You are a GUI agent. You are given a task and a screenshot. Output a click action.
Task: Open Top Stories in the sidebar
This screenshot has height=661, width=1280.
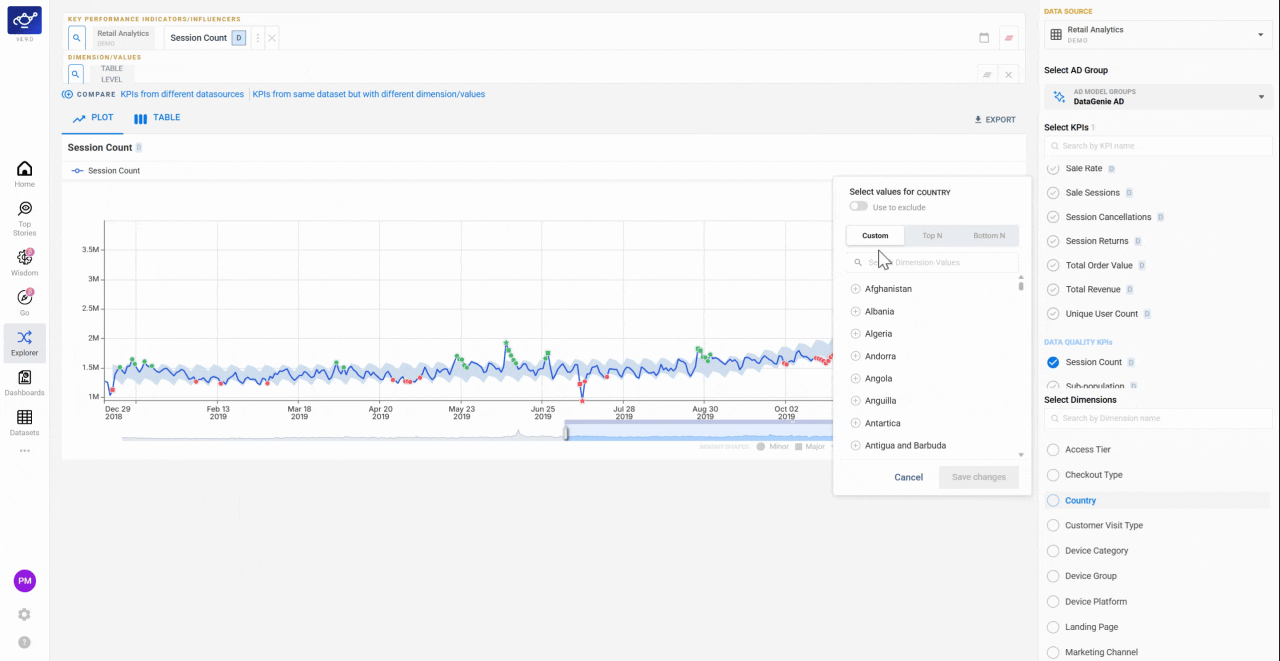coord(24,218)
